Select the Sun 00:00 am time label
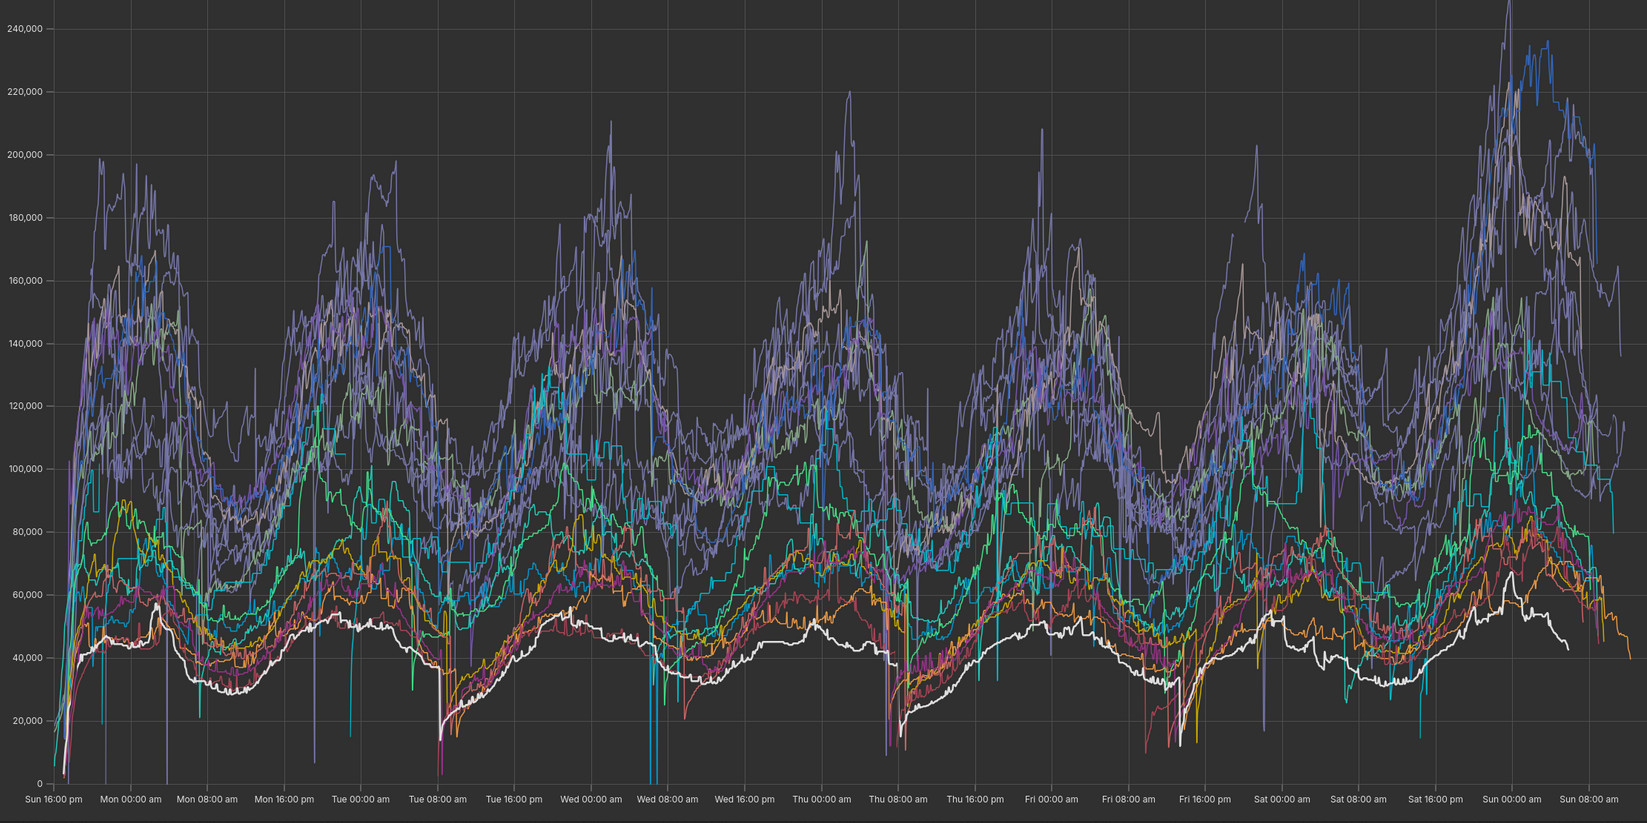Screen dimensions: 1647x823 coord(1512,799)
